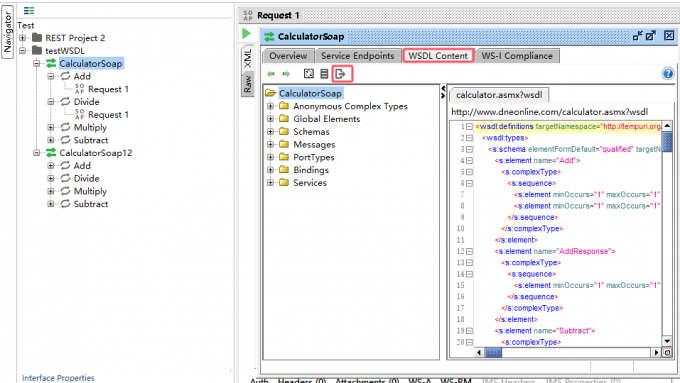Click the testWSDL project folder icon
This screenshot has height=383, width=680.
coord(37,50)
